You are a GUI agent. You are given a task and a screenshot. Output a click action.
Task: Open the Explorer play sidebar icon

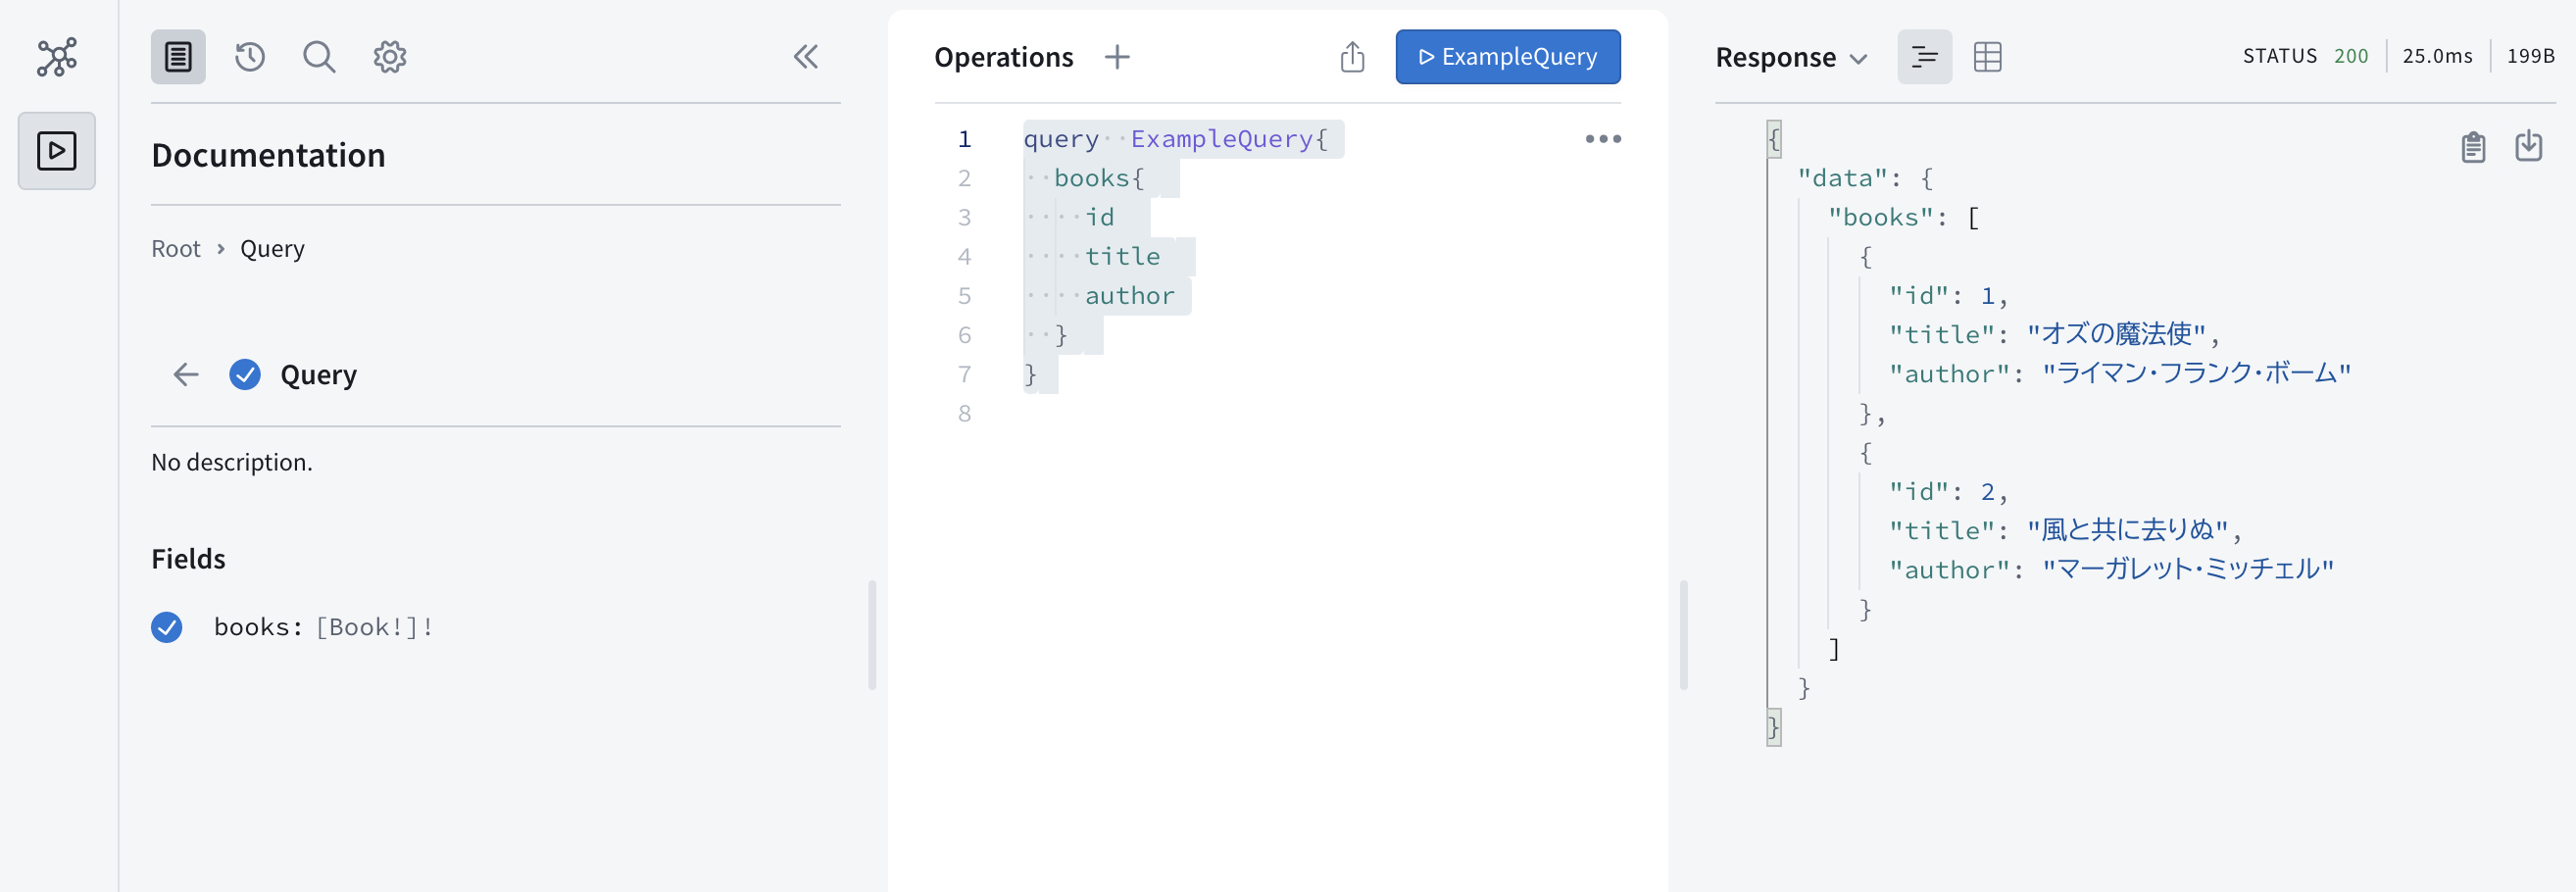[57, 151]
